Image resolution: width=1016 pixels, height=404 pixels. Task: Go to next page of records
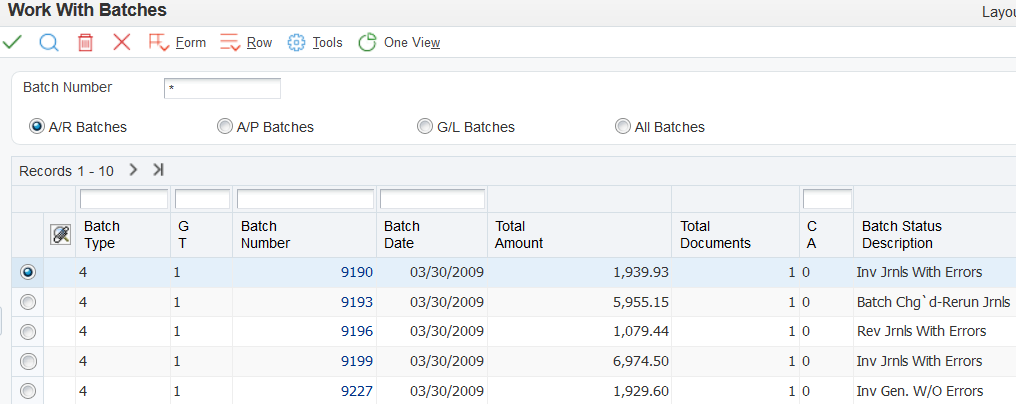[x=133, y=170]
